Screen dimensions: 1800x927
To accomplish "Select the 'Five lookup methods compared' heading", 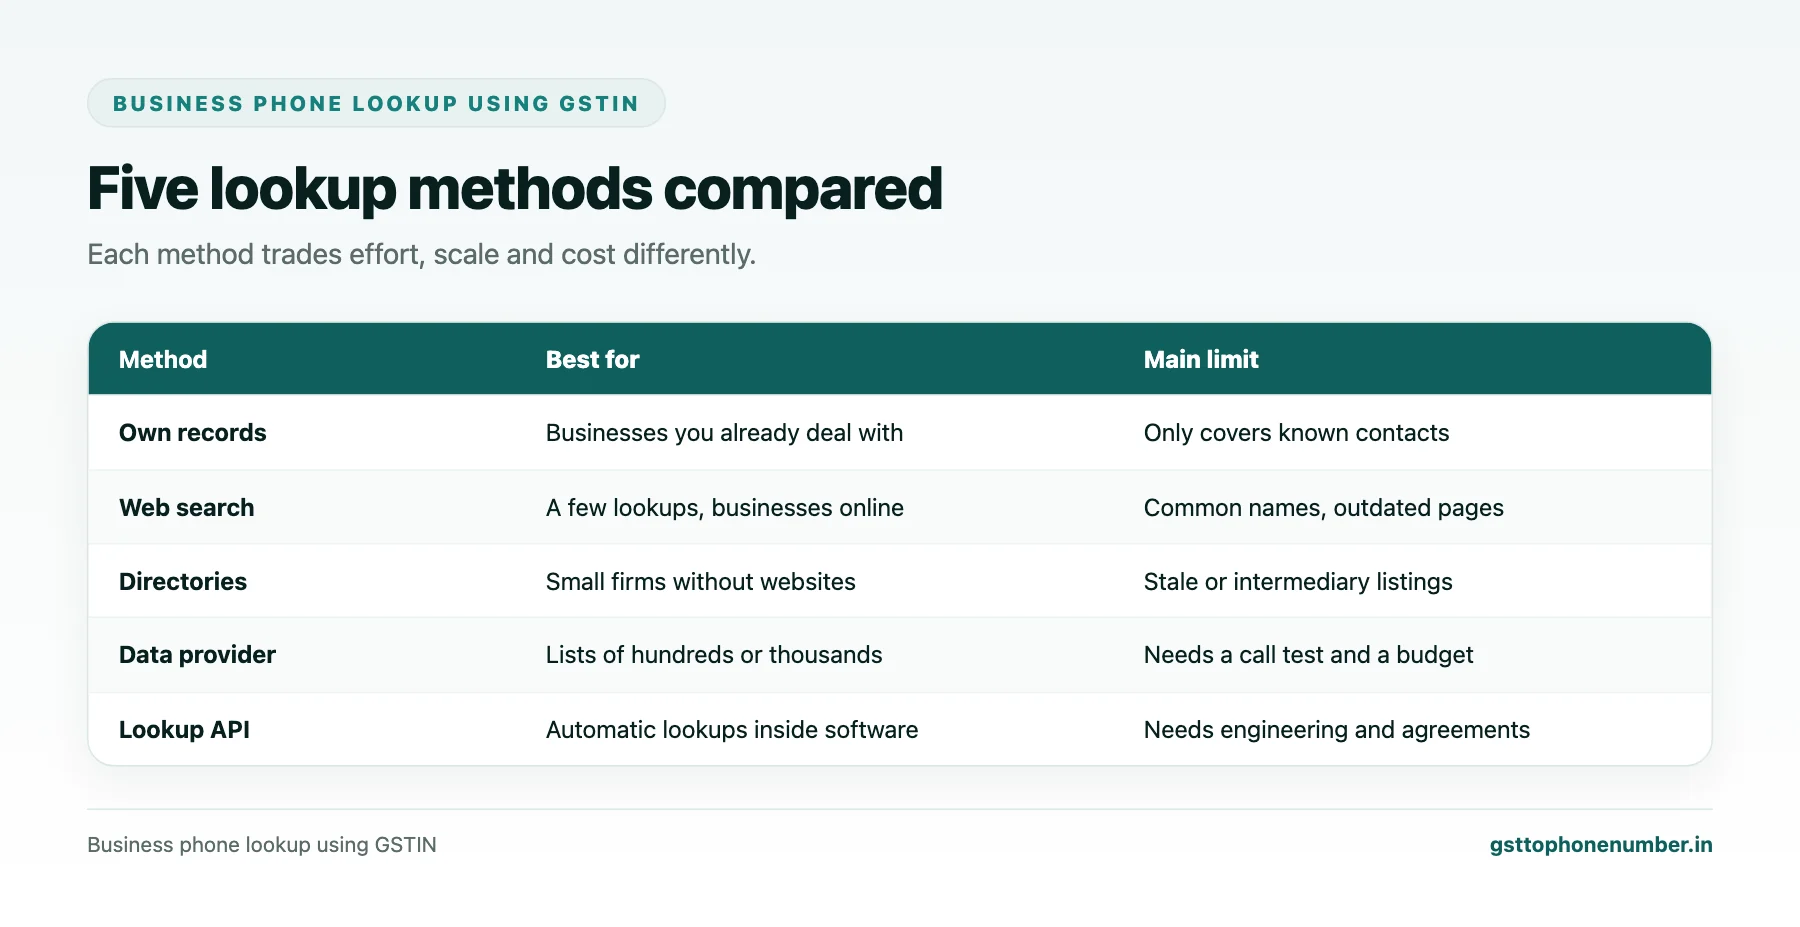I will (515, 189).
